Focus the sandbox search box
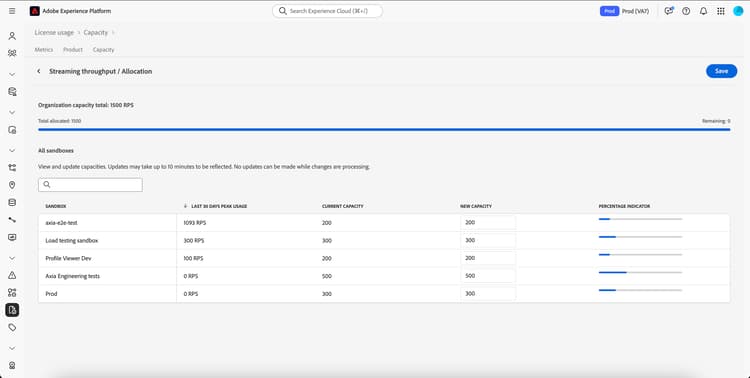The width and height of the screenshot is (750, 378). pos(90,185)
